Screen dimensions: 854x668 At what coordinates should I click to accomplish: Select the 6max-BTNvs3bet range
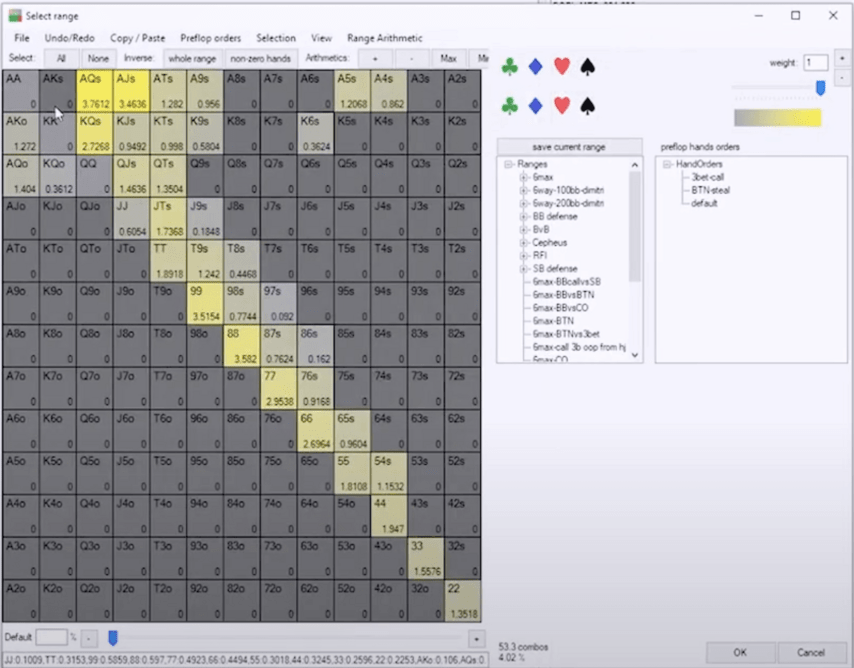point(566,334)
